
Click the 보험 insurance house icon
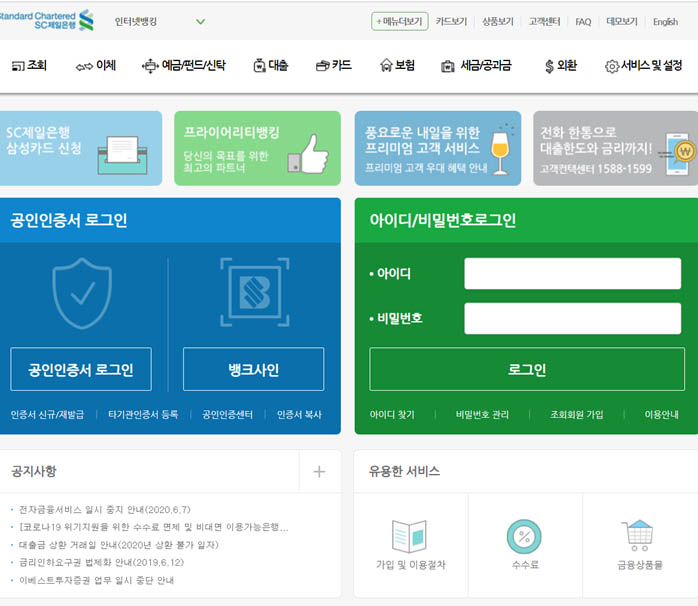386,65
